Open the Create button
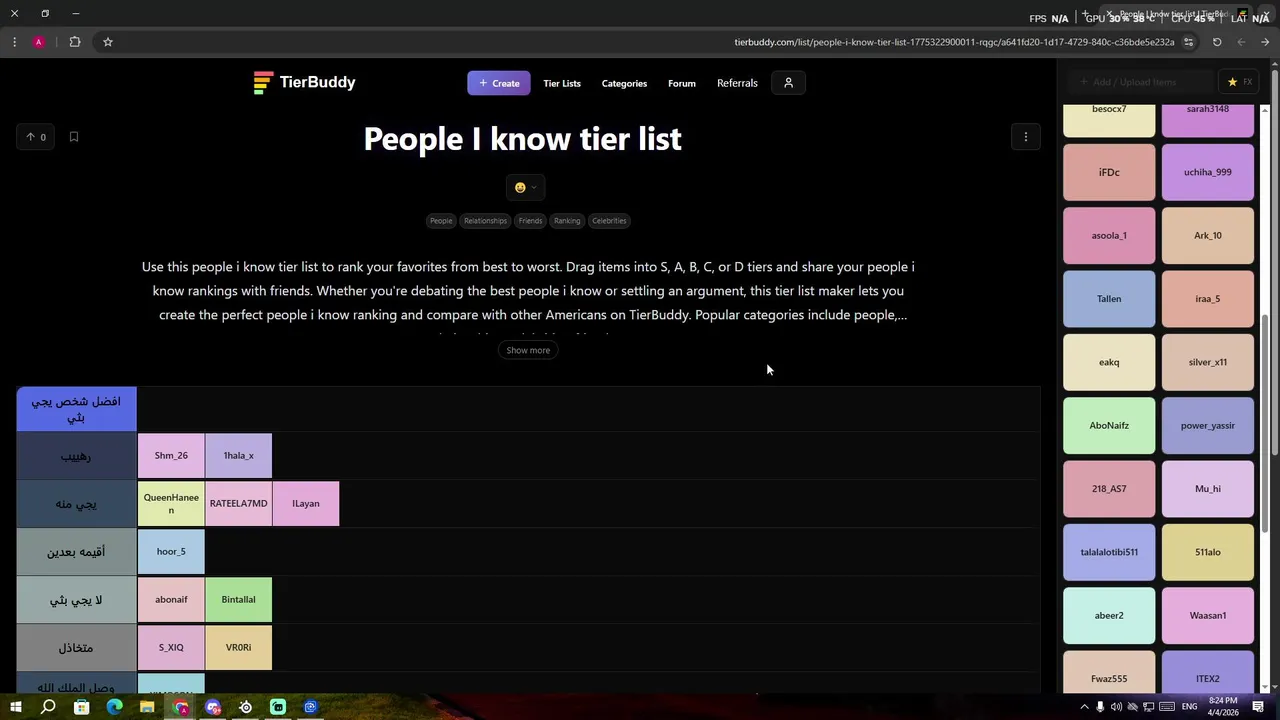The image size is (1280, 720). pos(499,83)
